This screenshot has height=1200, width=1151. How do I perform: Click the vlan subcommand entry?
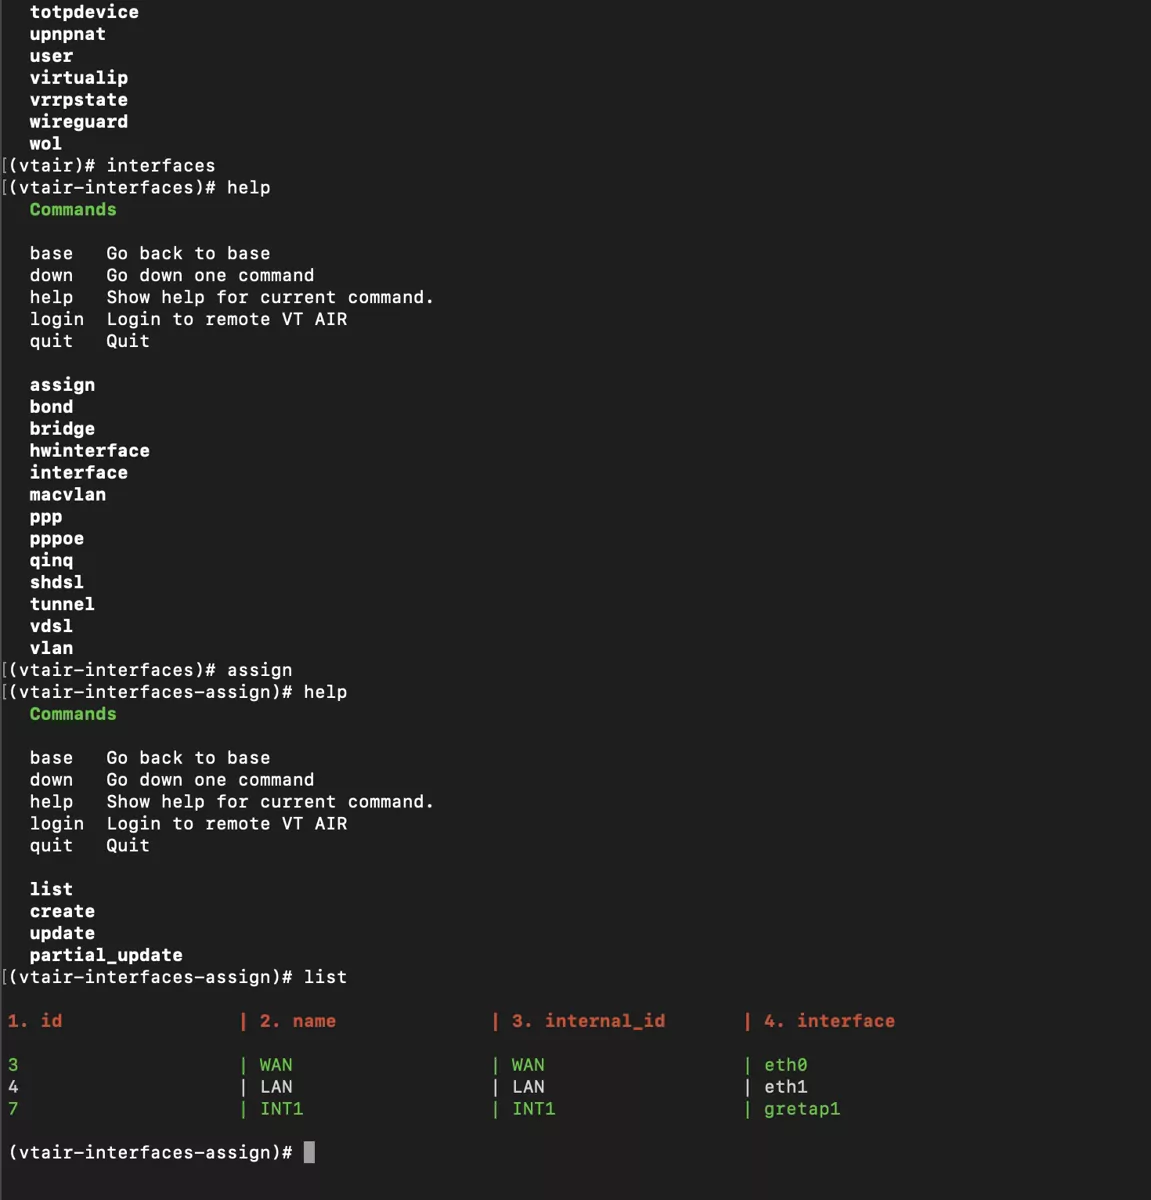coord(51,648)
